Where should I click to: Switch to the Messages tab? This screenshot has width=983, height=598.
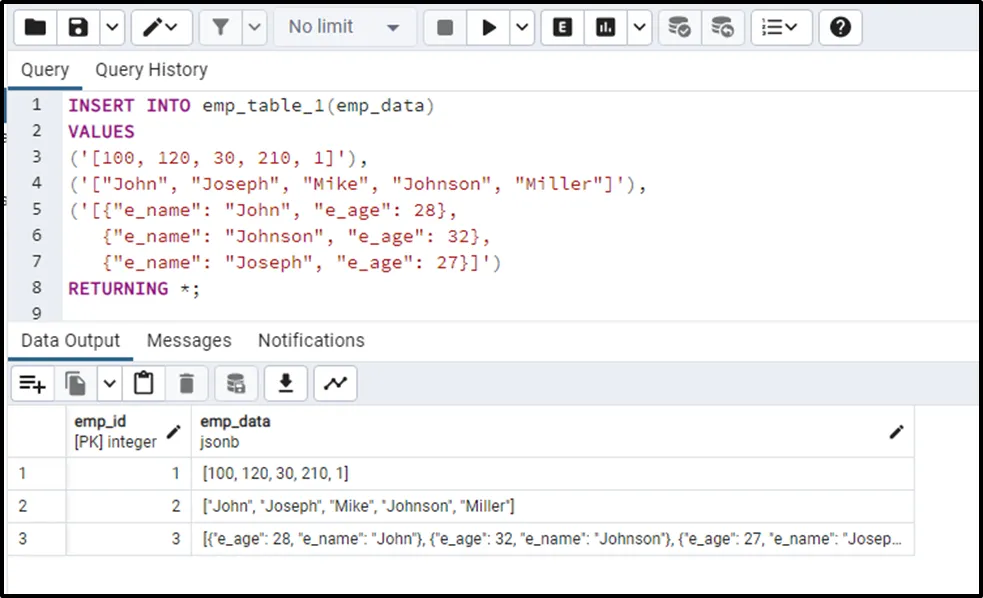(189, 341)
